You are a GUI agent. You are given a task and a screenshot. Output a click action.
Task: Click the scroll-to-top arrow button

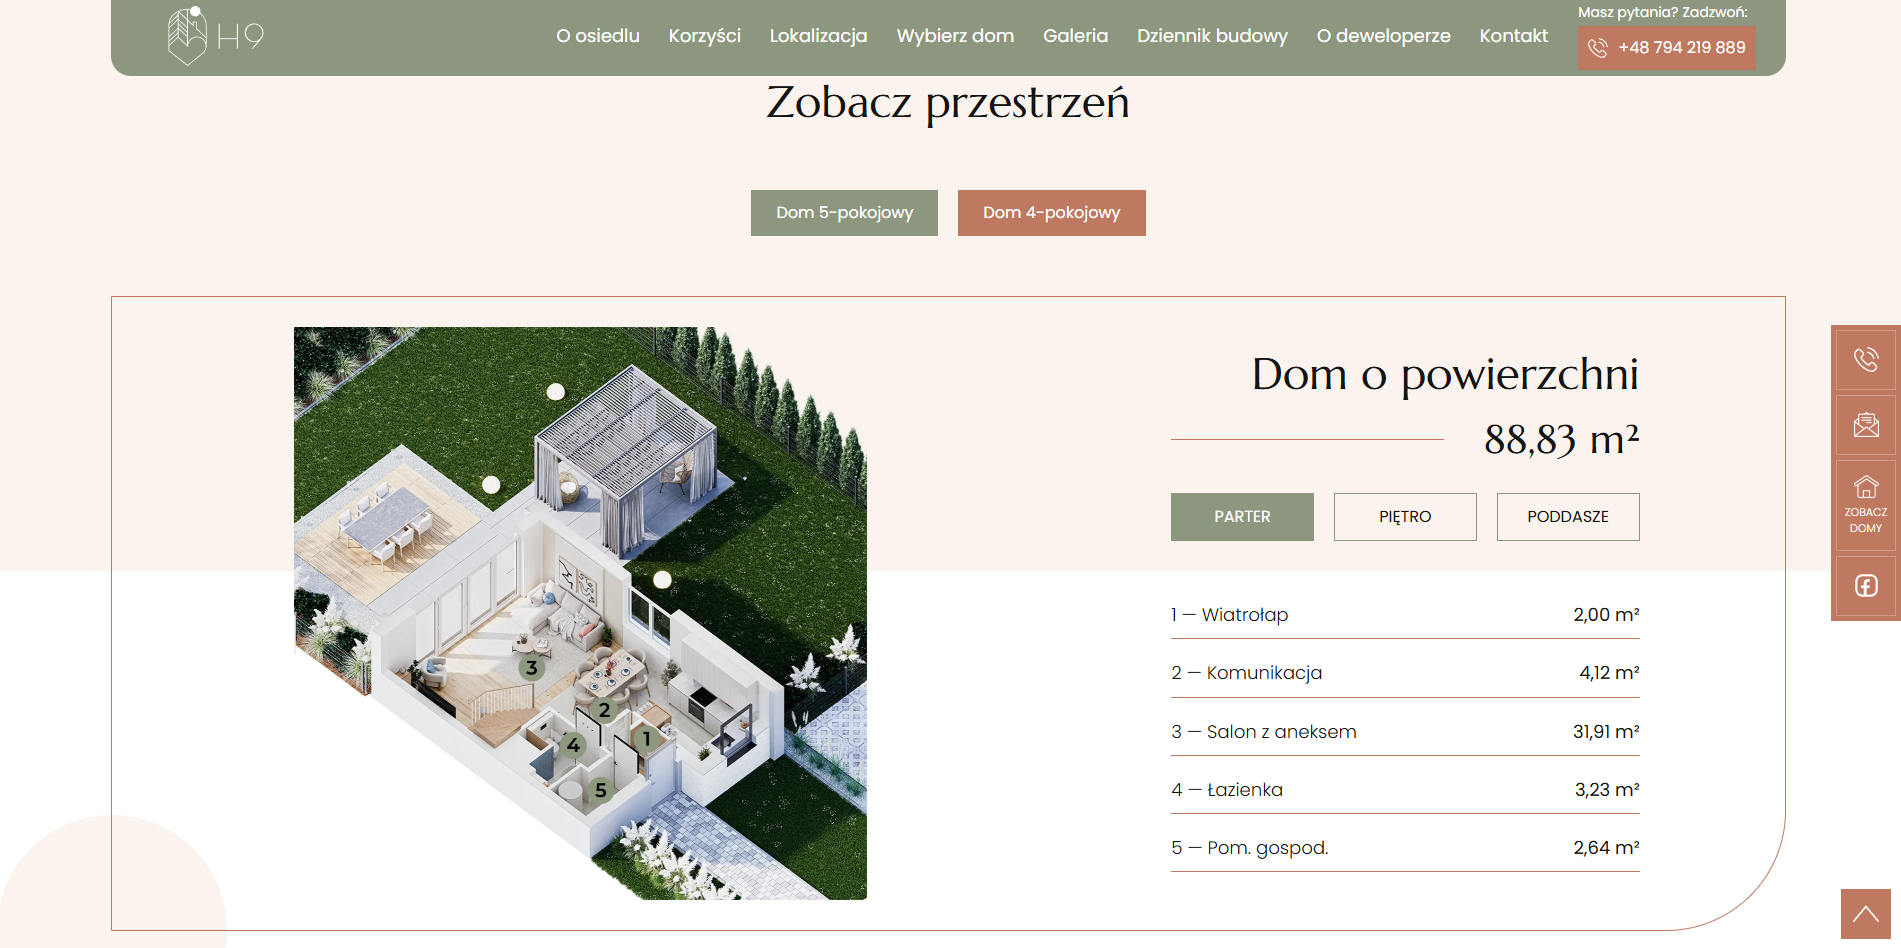pos(1866,914)
